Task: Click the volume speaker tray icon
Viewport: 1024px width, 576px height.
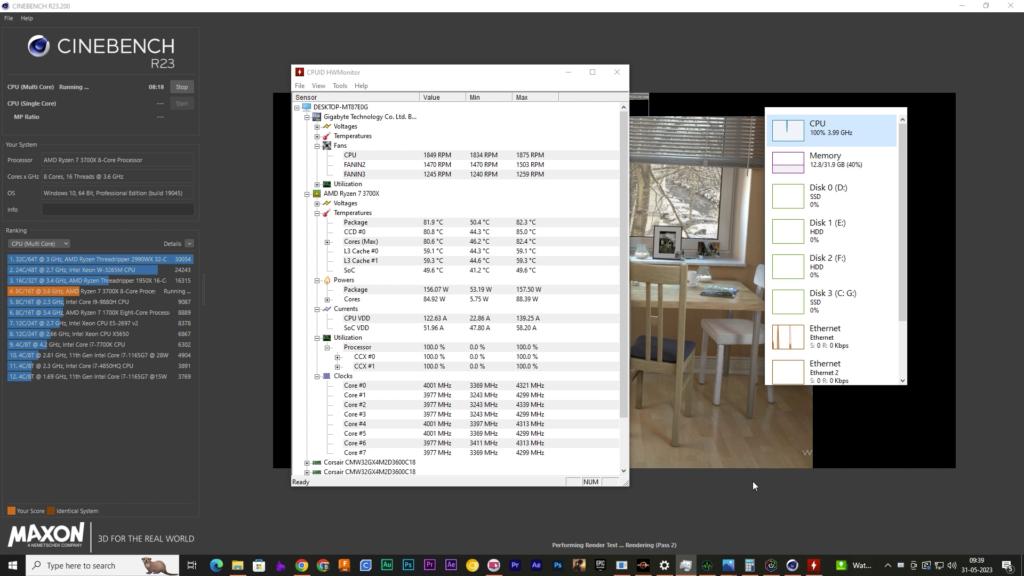Action: tap(952, 566)
